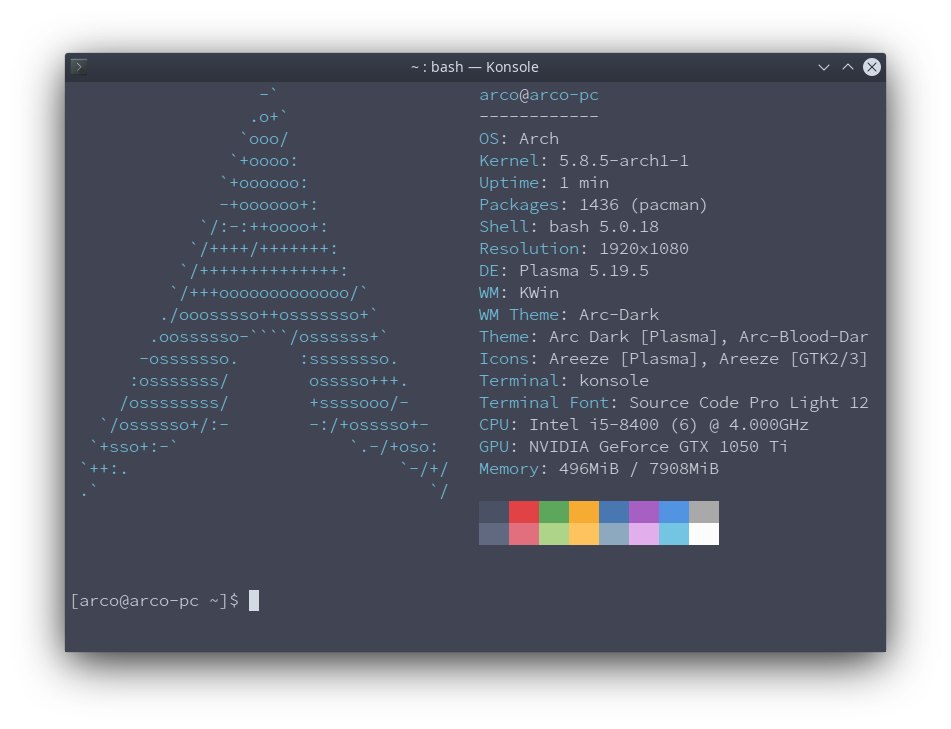Click the Konsole terminal icon in title bar
951x729 pixels.
click(79, 67)
